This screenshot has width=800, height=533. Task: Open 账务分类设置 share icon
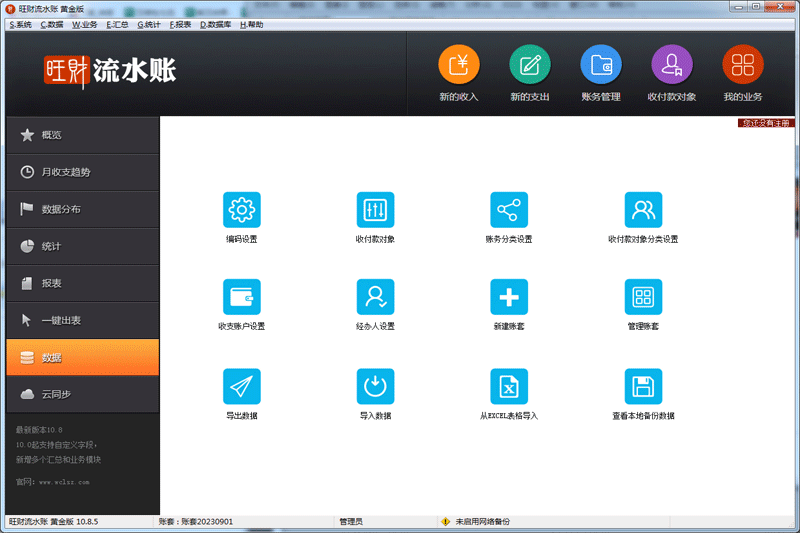point(508,211)
